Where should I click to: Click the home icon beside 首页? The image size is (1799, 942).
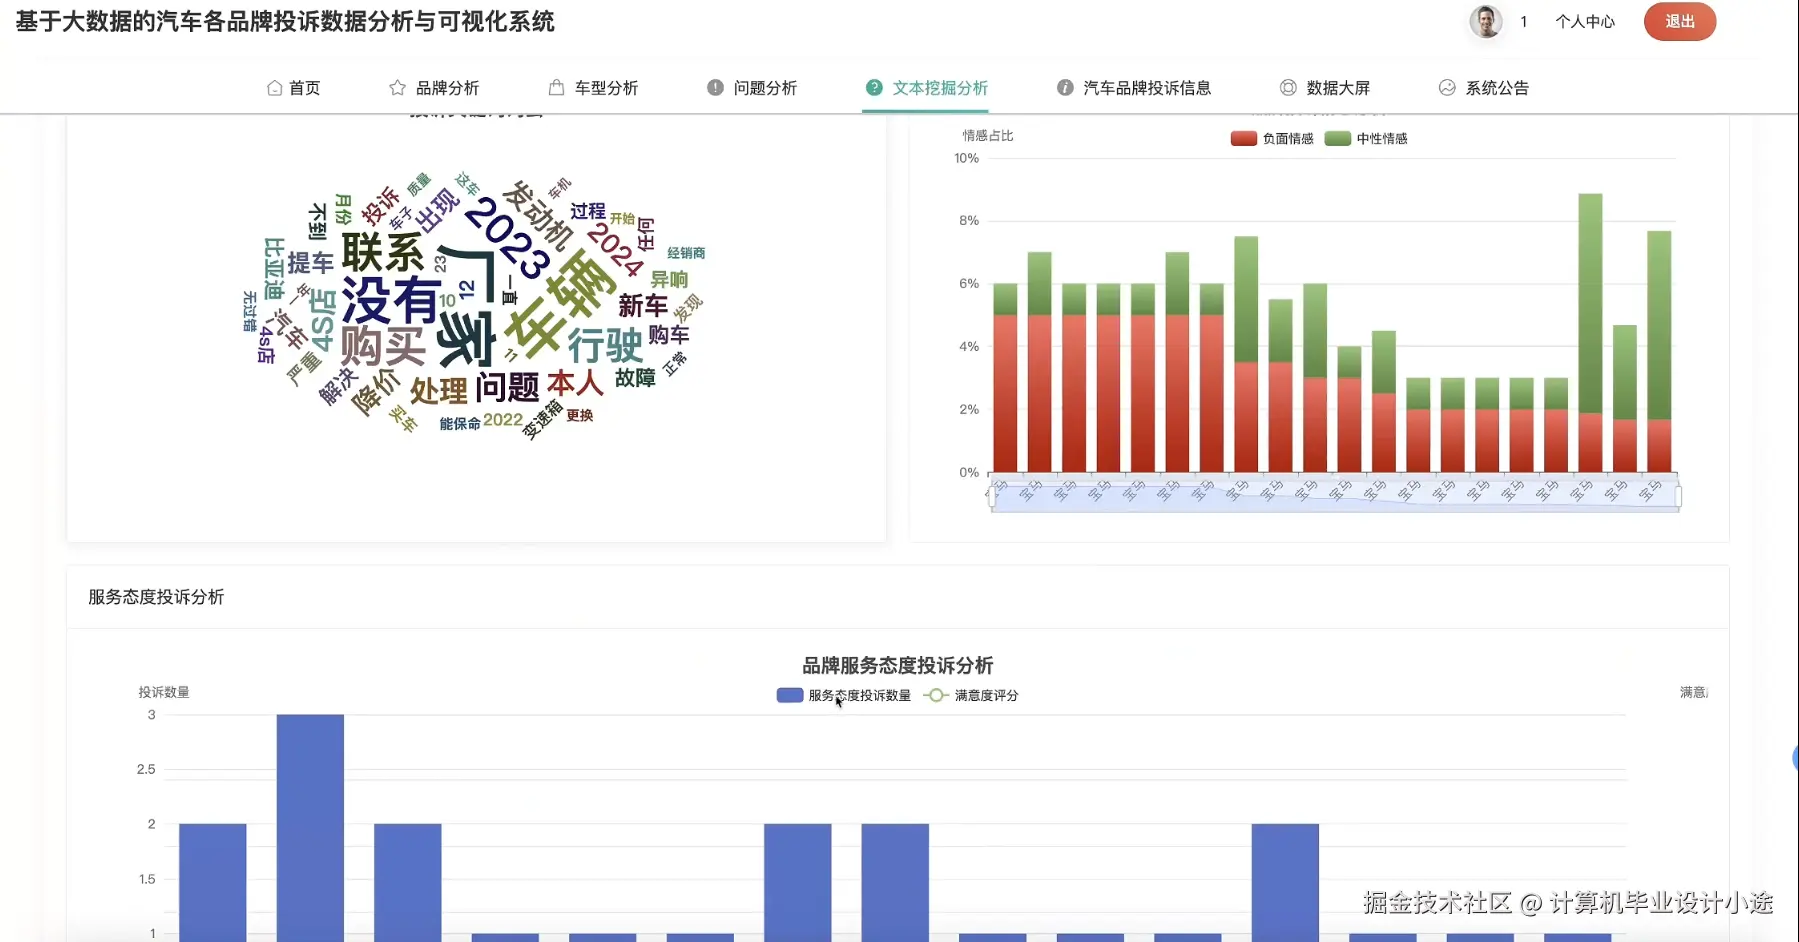(x=274, y=87)
